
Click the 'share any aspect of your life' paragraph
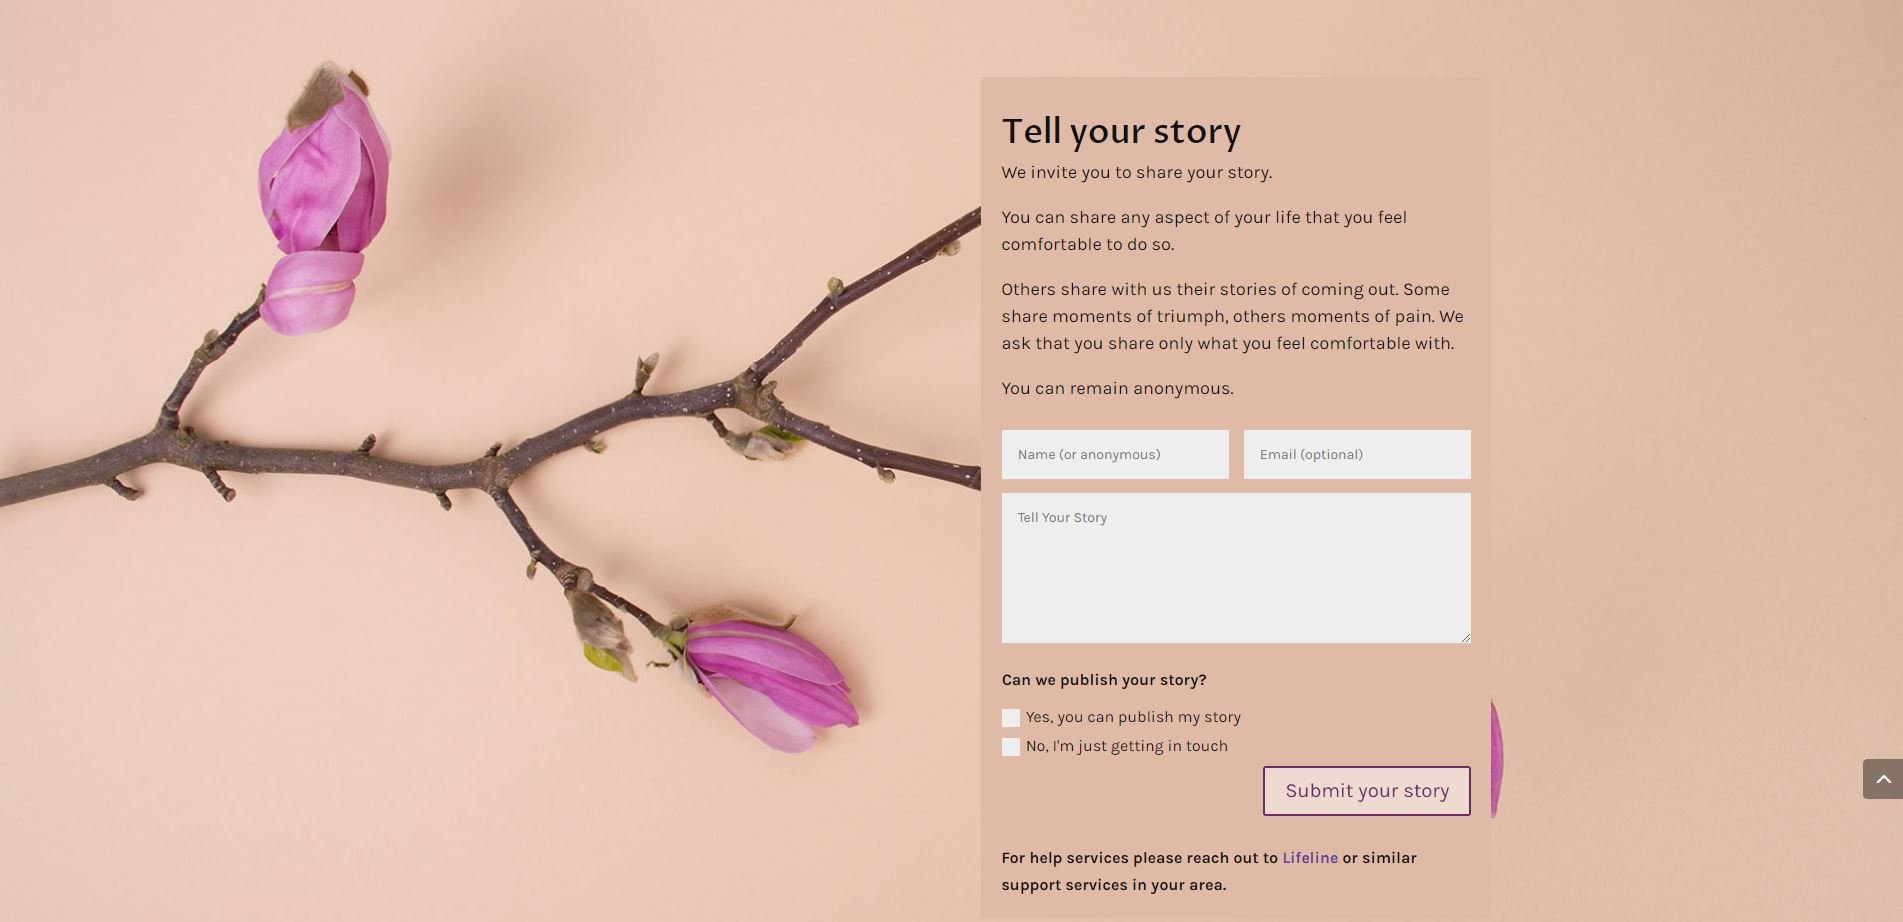pyautogui.click(x=1203, y=230)
